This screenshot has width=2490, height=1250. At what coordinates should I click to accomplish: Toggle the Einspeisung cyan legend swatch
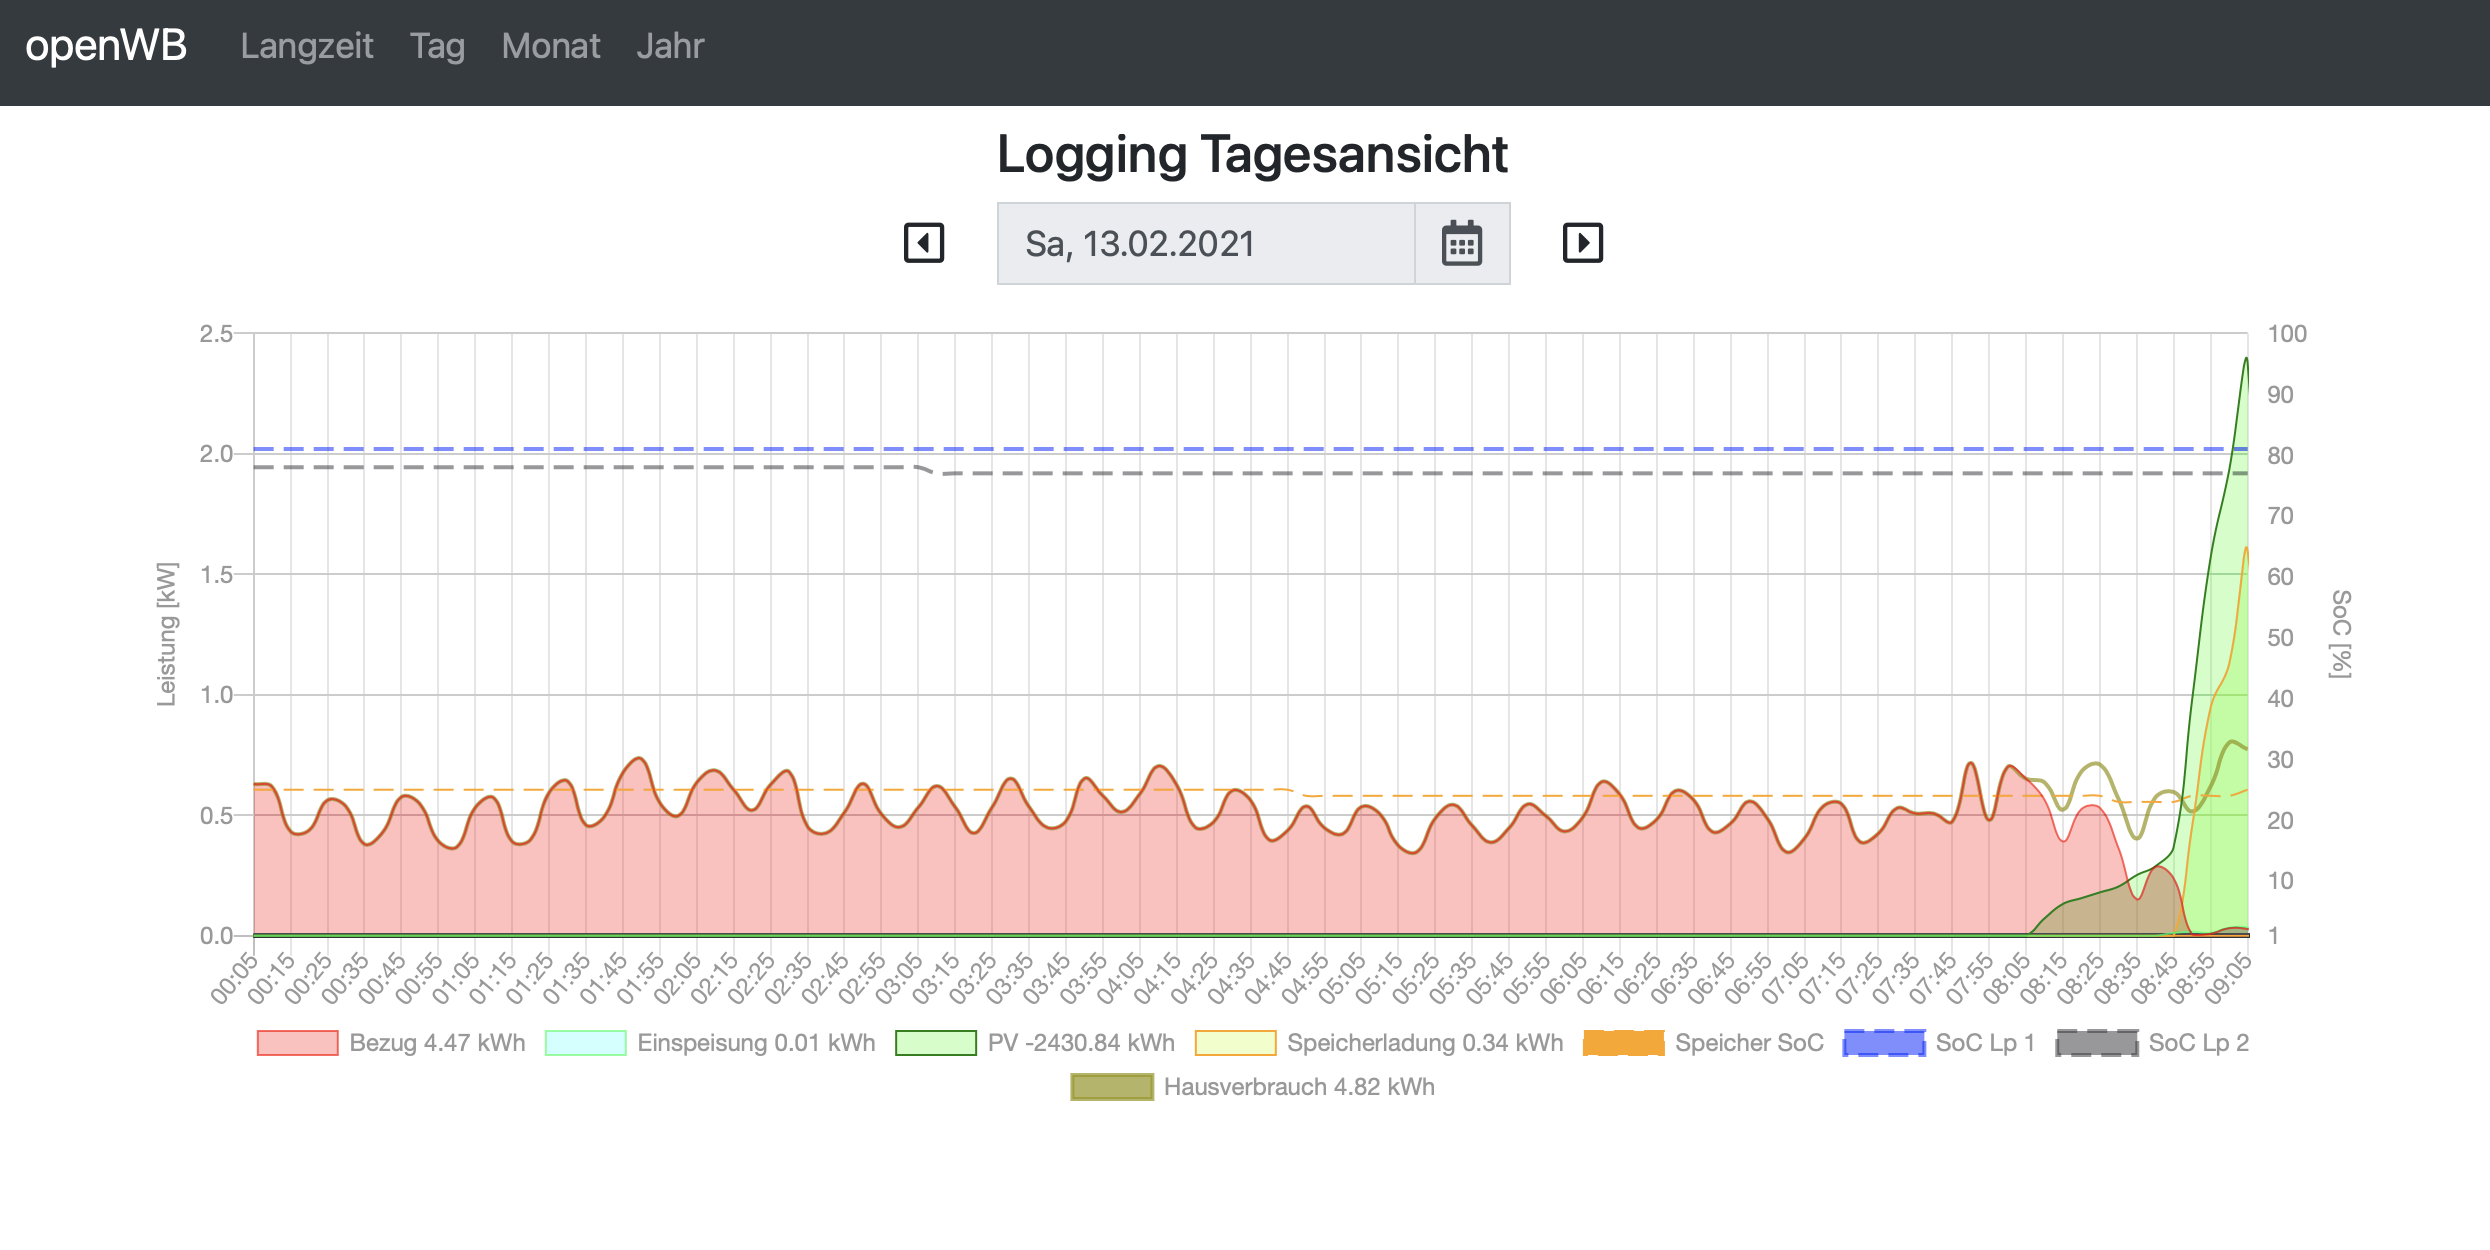pos(585,1043)
